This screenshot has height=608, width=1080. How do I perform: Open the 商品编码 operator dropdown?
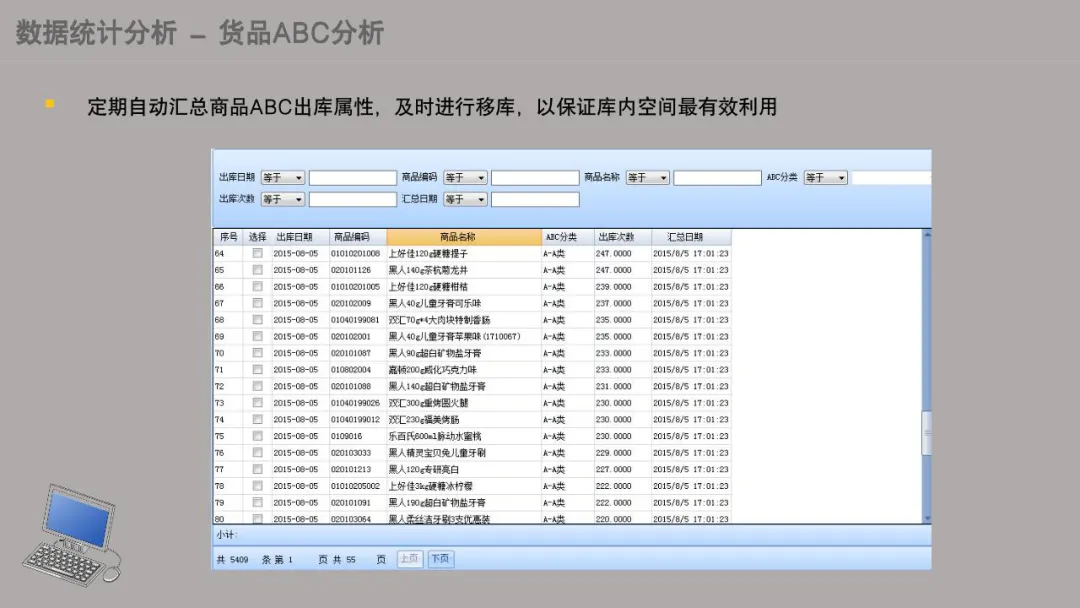point(465,178)
